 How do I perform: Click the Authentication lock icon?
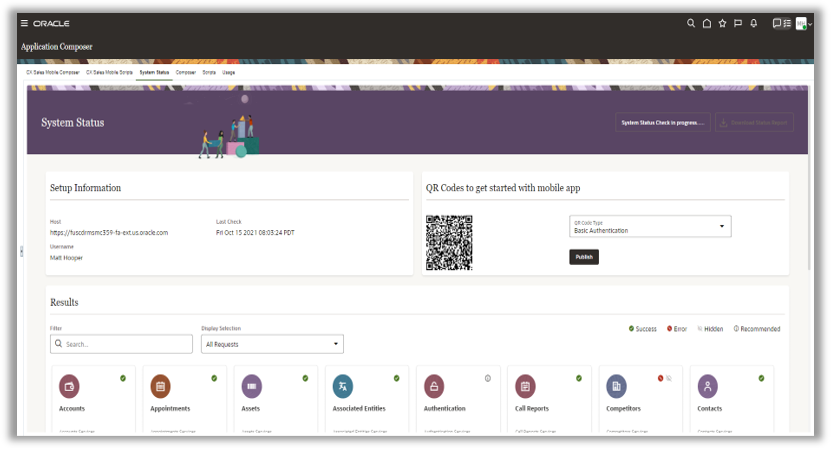(434, 386)
